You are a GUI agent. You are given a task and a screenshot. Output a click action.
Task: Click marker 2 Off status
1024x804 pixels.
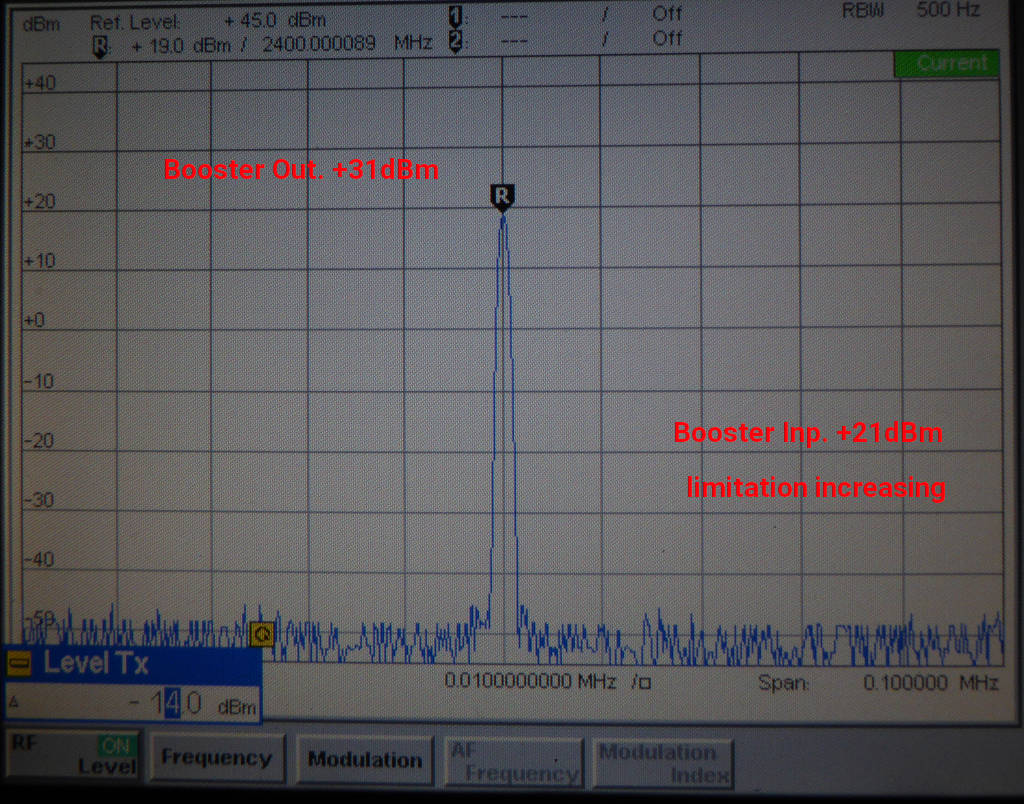click(x=667, y=39)
